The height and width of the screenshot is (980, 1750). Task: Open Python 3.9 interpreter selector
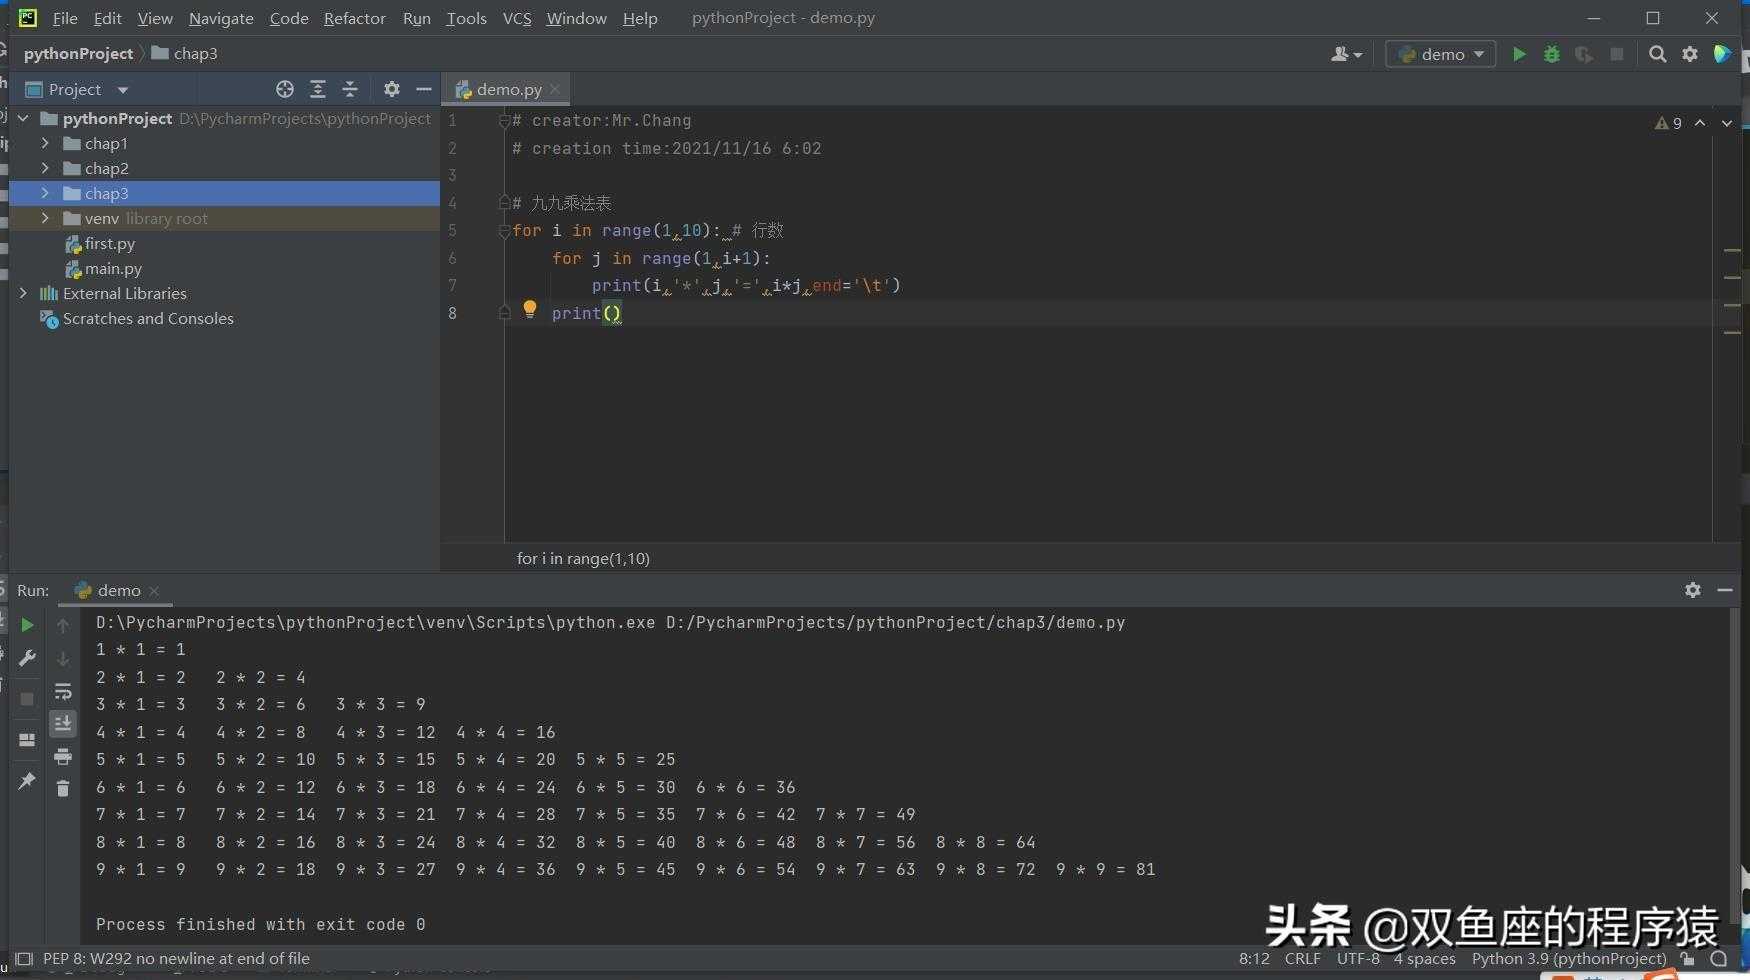click(1569, 958)
